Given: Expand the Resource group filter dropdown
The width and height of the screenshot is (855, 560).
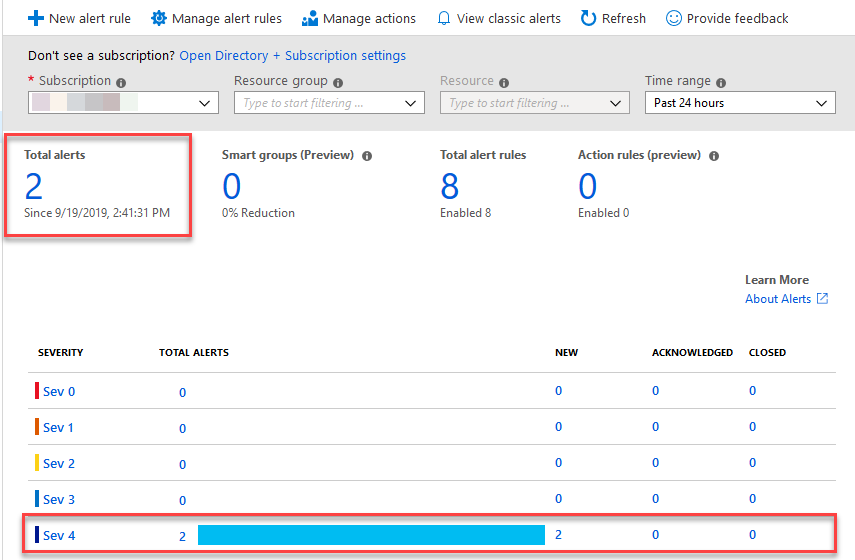Looking at the screenshot, I should coord(329,103).
